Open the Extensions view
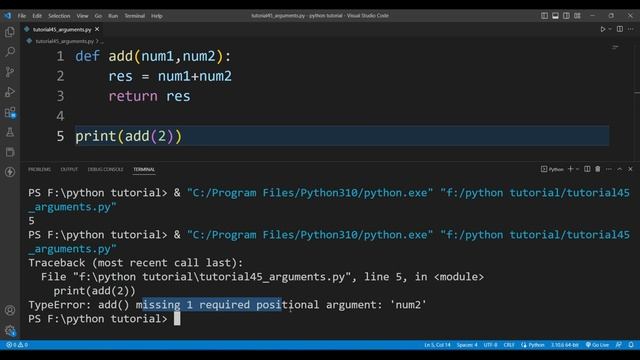This screenshot has width=640, height=360. pyautogui.click(x=10, y=112)
